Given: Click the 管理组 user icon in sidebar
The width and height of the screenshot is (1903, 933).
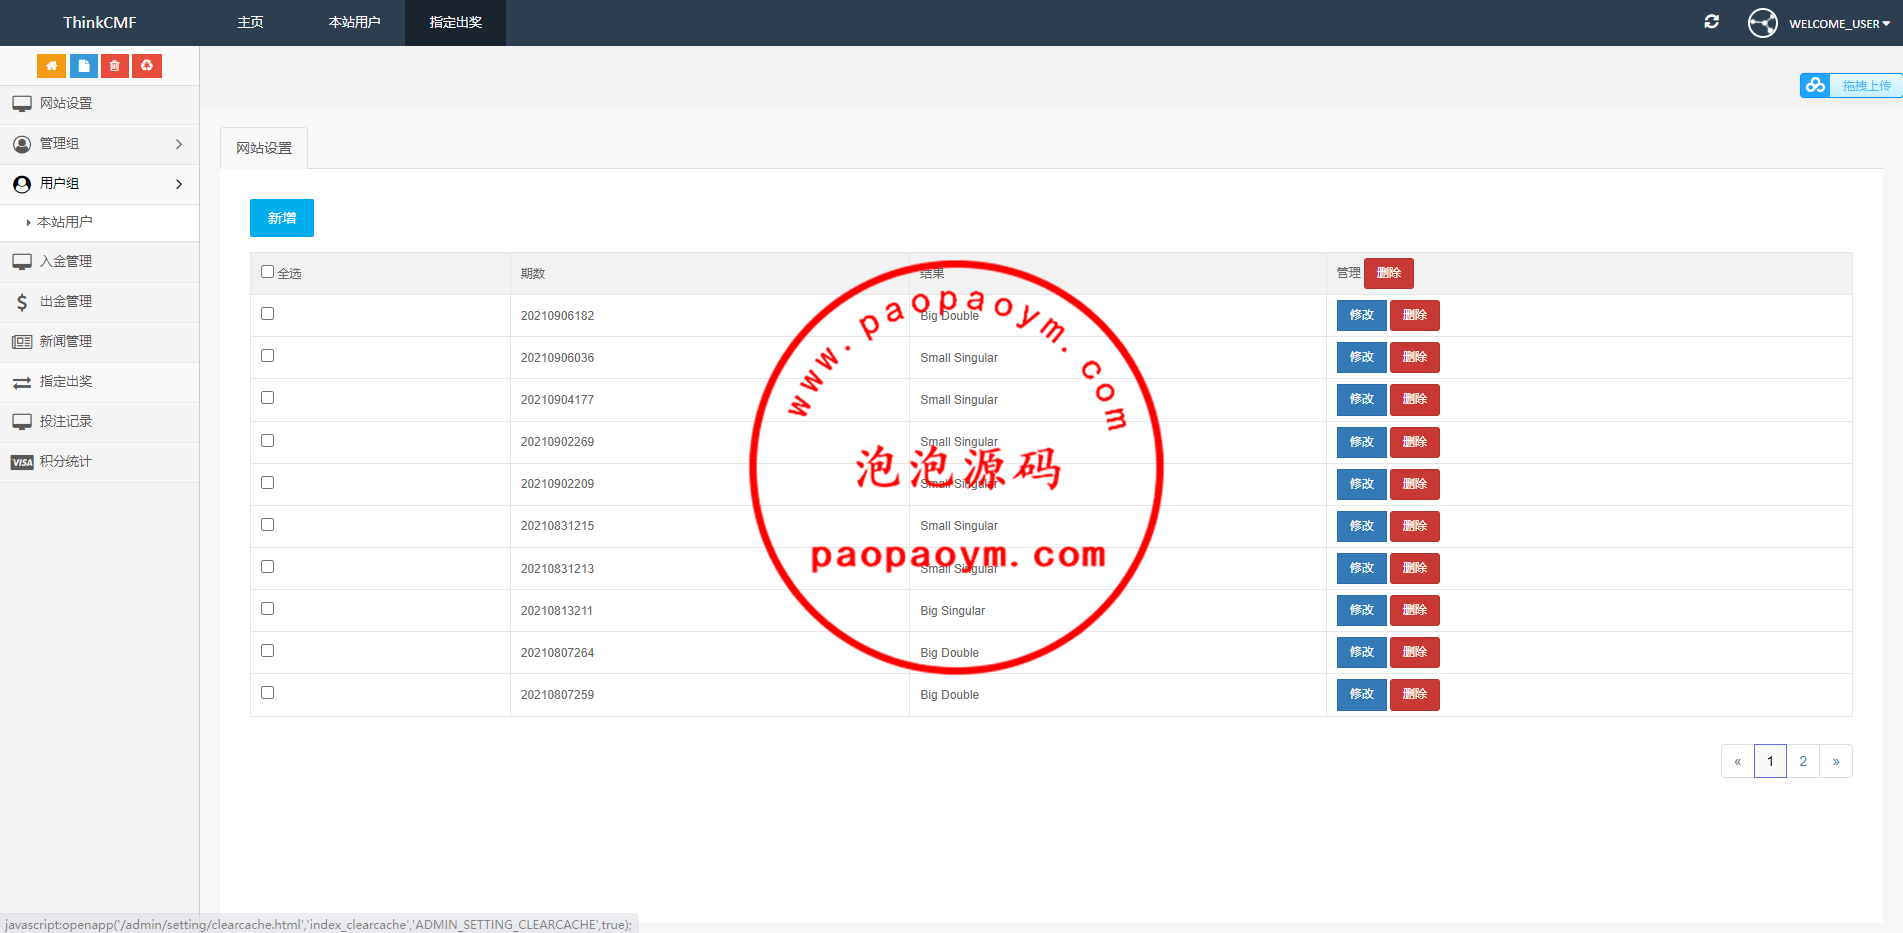Looking at the screenshot, I should pyautogui.click(x=22, y=144).
